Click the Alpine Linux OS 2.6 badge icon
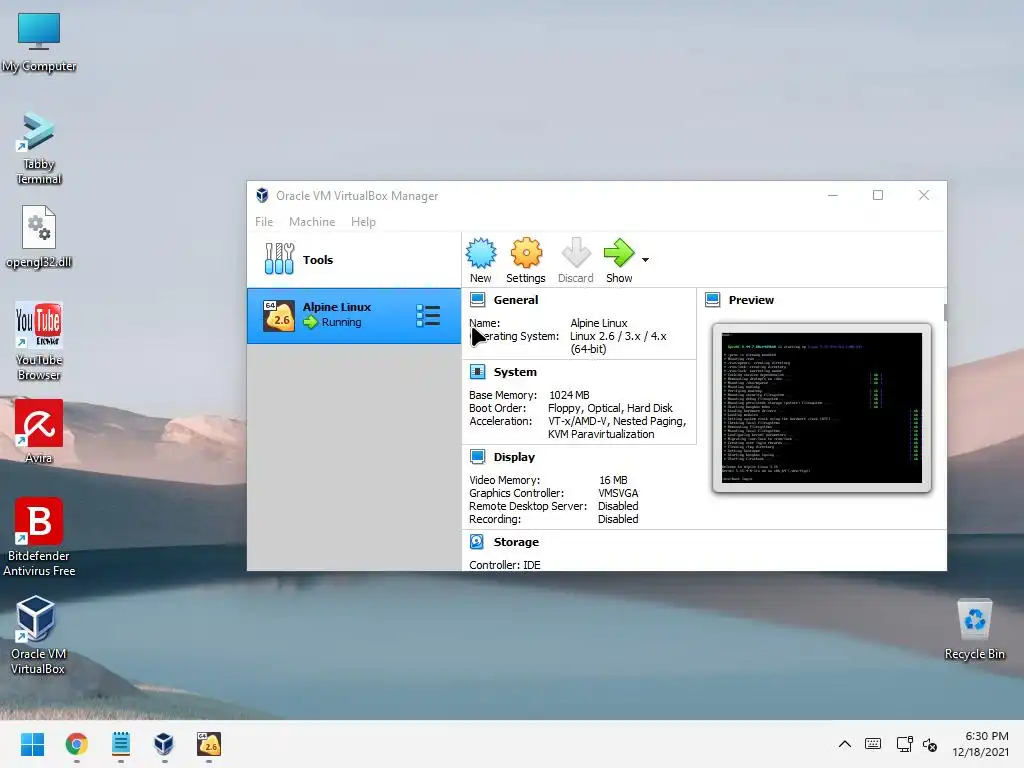This screenshot has height=768, width=1024. click(278, 316)
